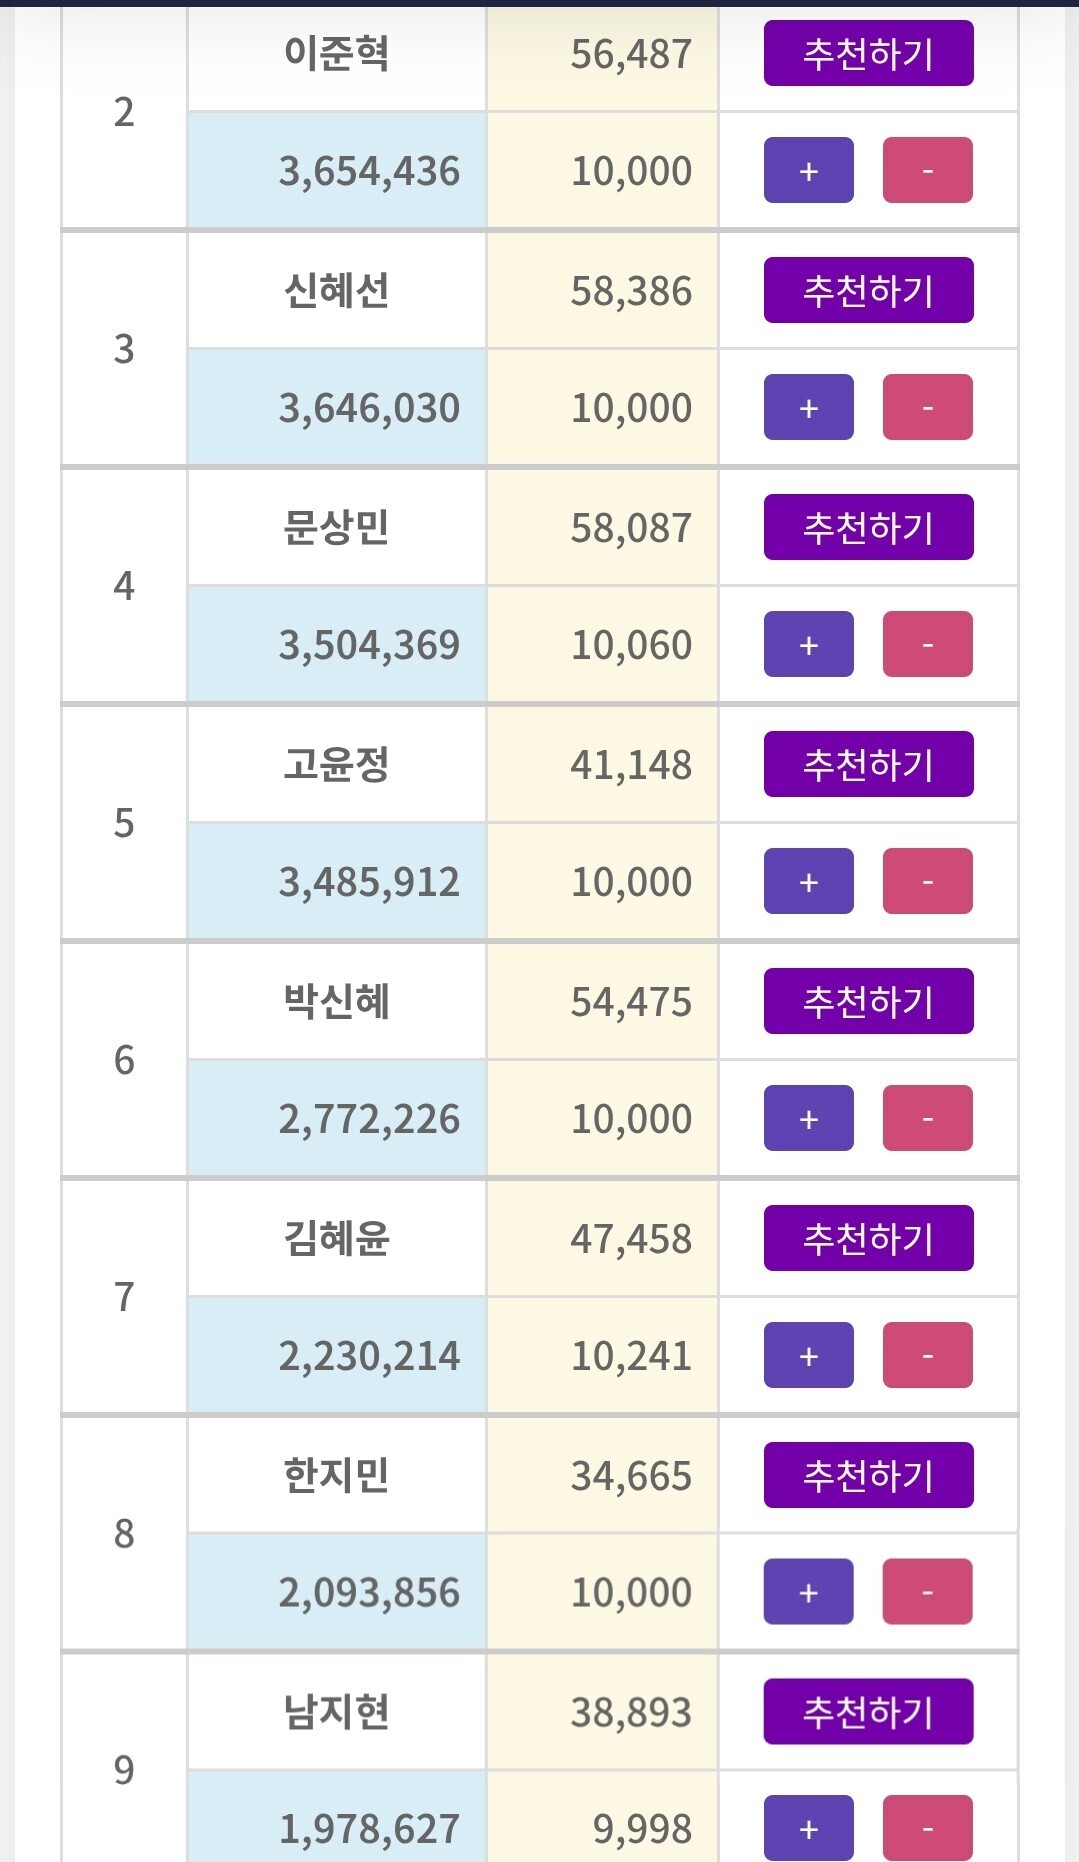
Task: Vote for 고윤정 using 추천하기
Action: [868, 765]
